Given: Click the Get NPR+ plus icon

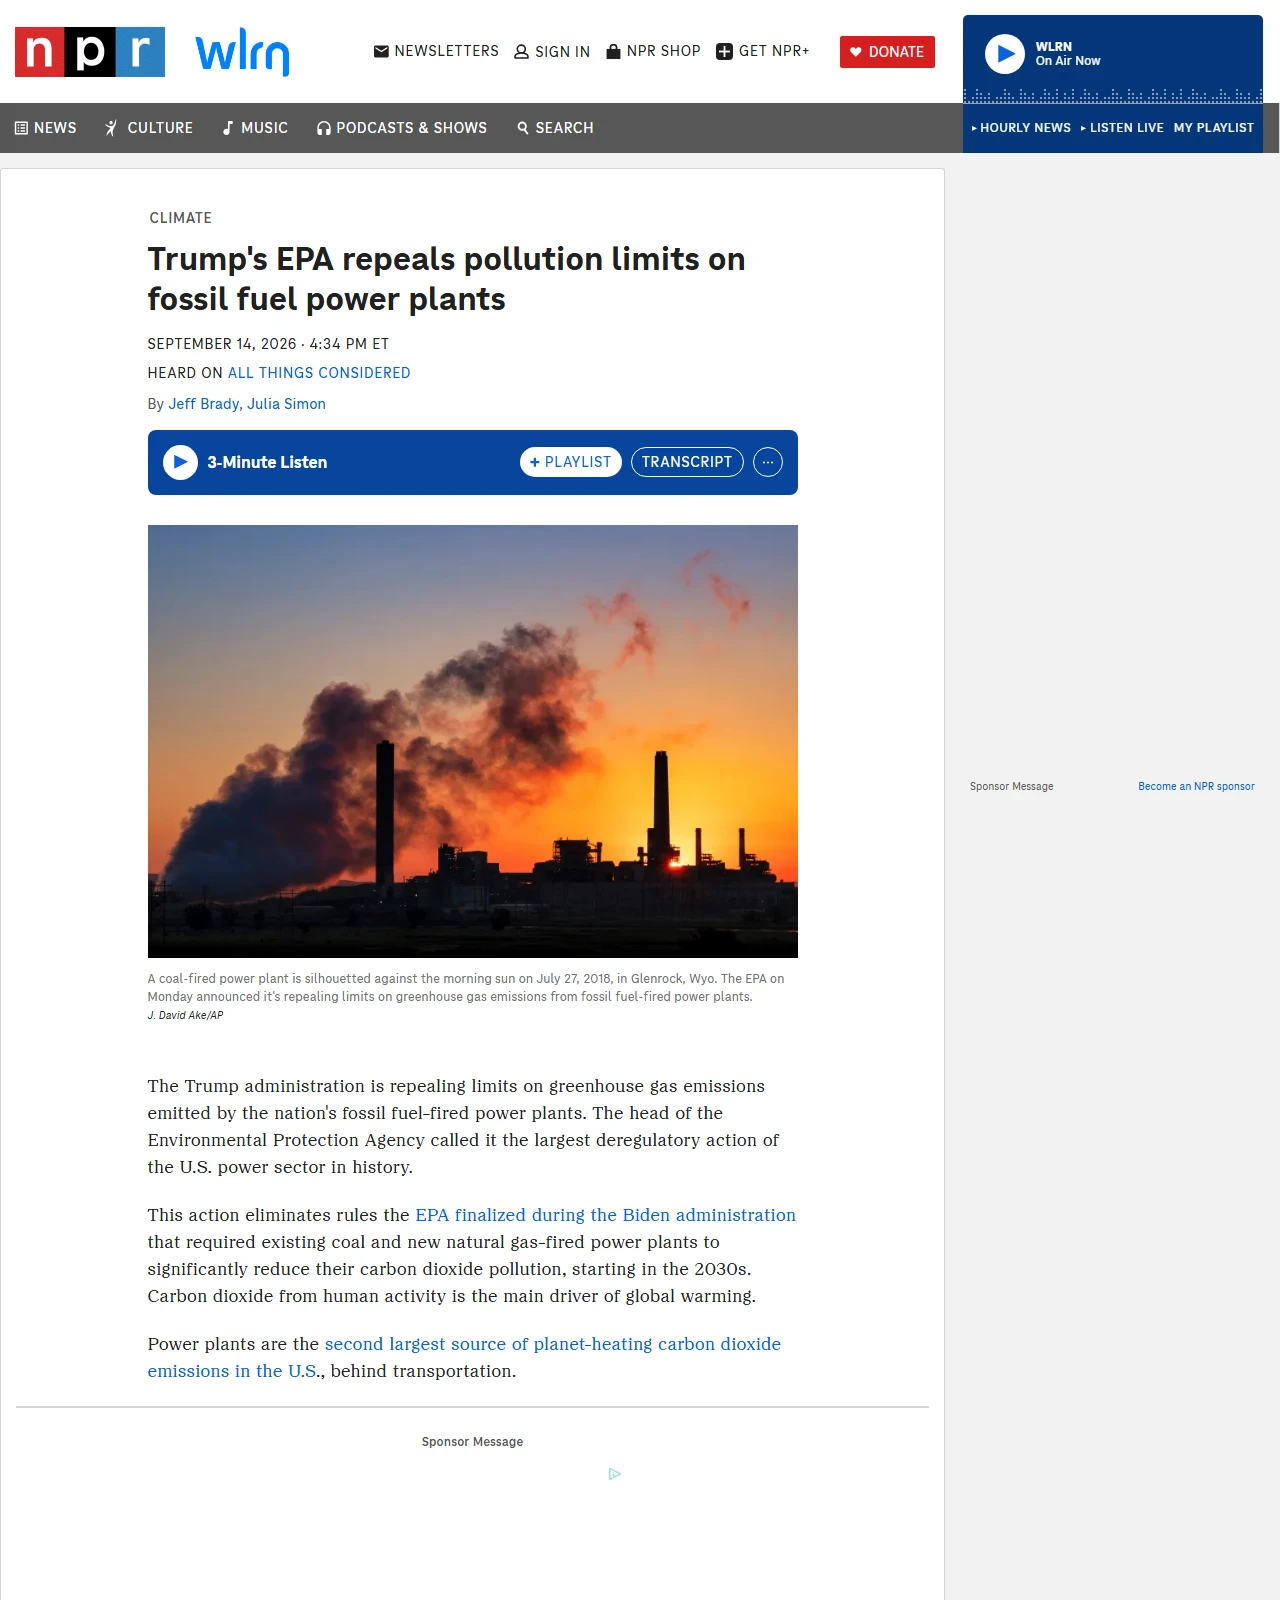Looking at the screenshot, I should 725,51.
